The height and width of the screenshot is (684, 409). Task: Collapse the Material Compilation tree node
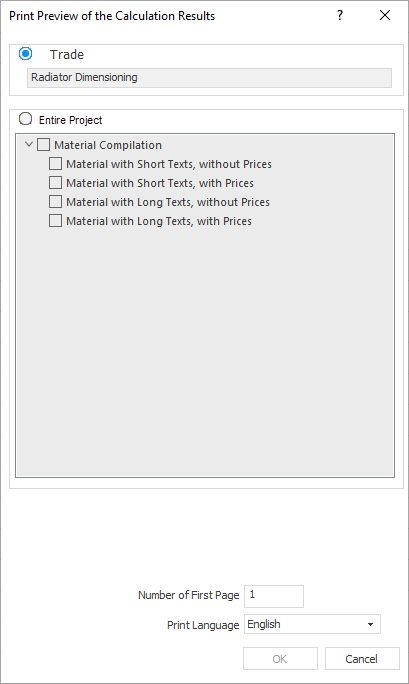[29, 144]
